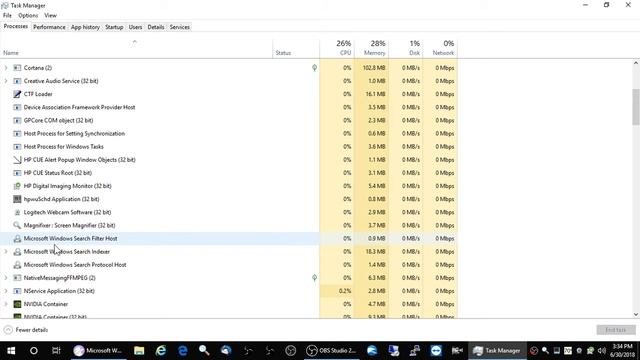Sort by the Network column header
Screen dimensions: 640x360
[440, 48]
